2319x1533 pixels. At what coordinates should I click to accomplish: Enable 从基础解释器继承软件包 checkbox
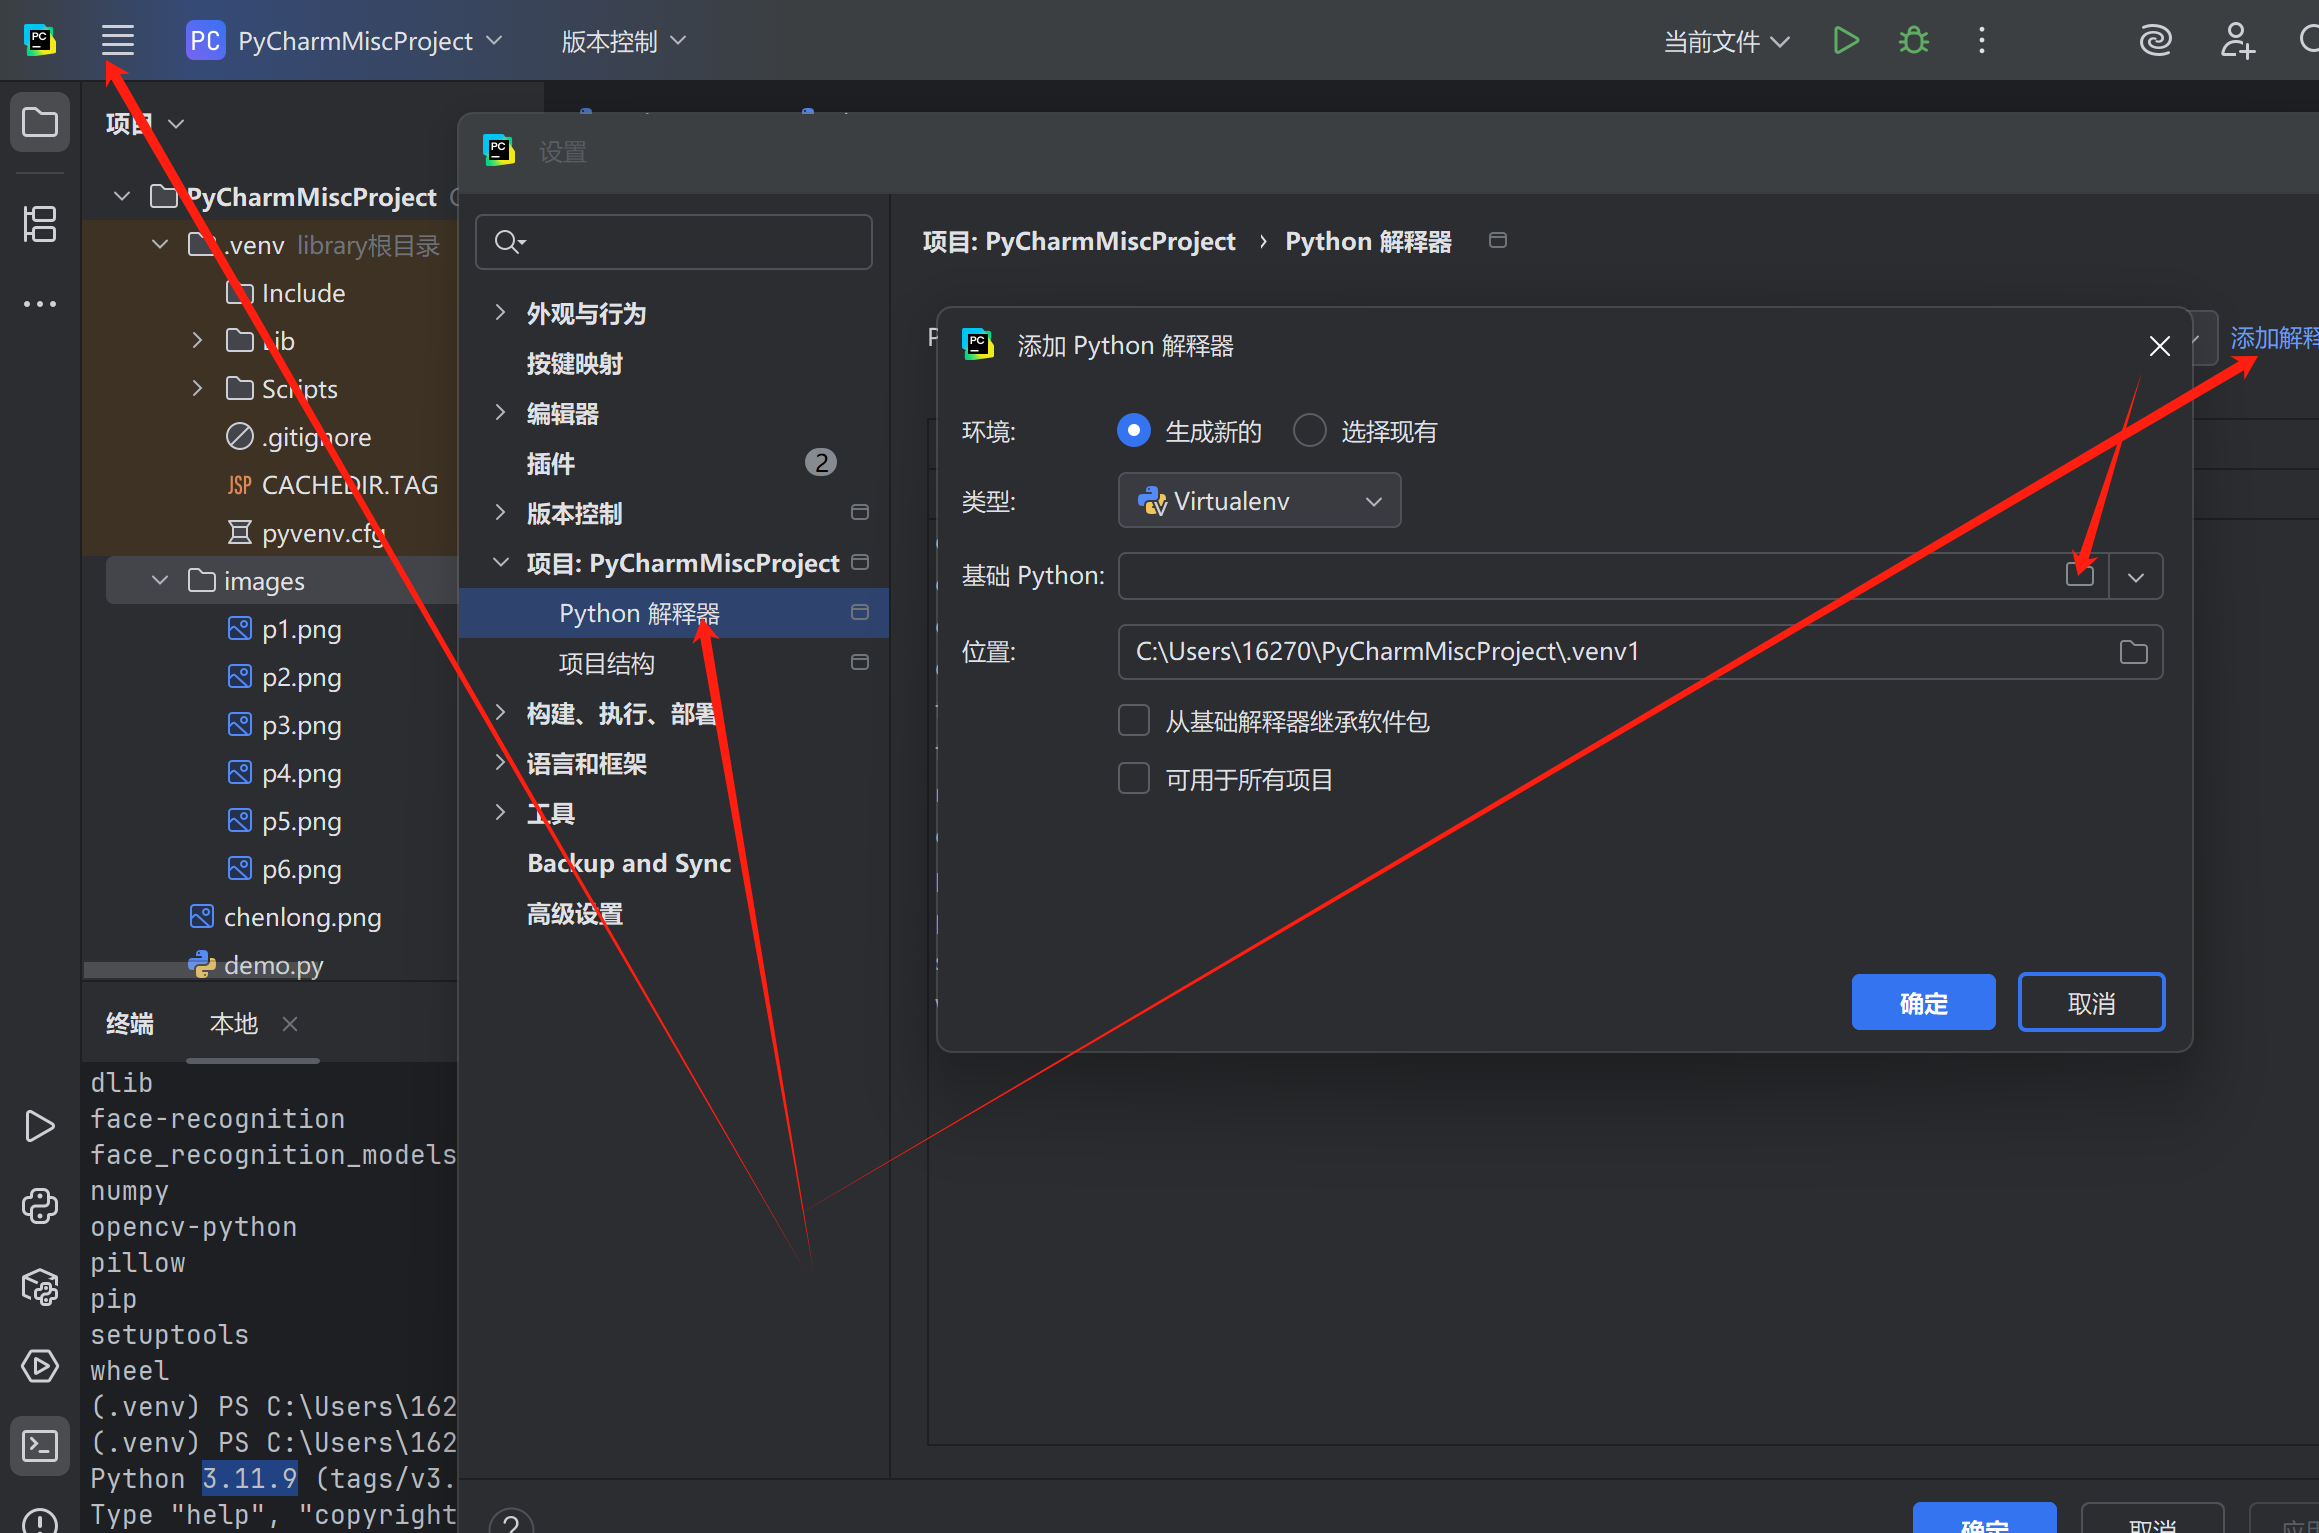pyautogui.click(x=1133, y=720)
